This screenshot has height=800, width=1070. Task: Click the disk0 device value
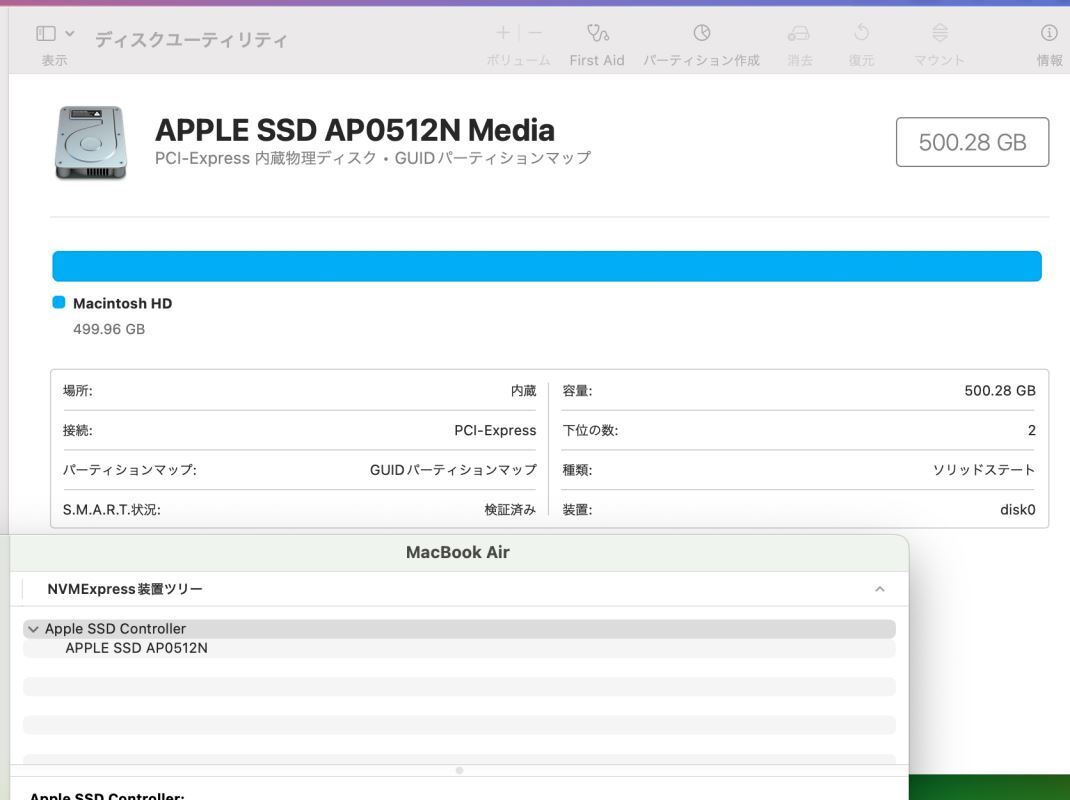[x=1017, y=509]
